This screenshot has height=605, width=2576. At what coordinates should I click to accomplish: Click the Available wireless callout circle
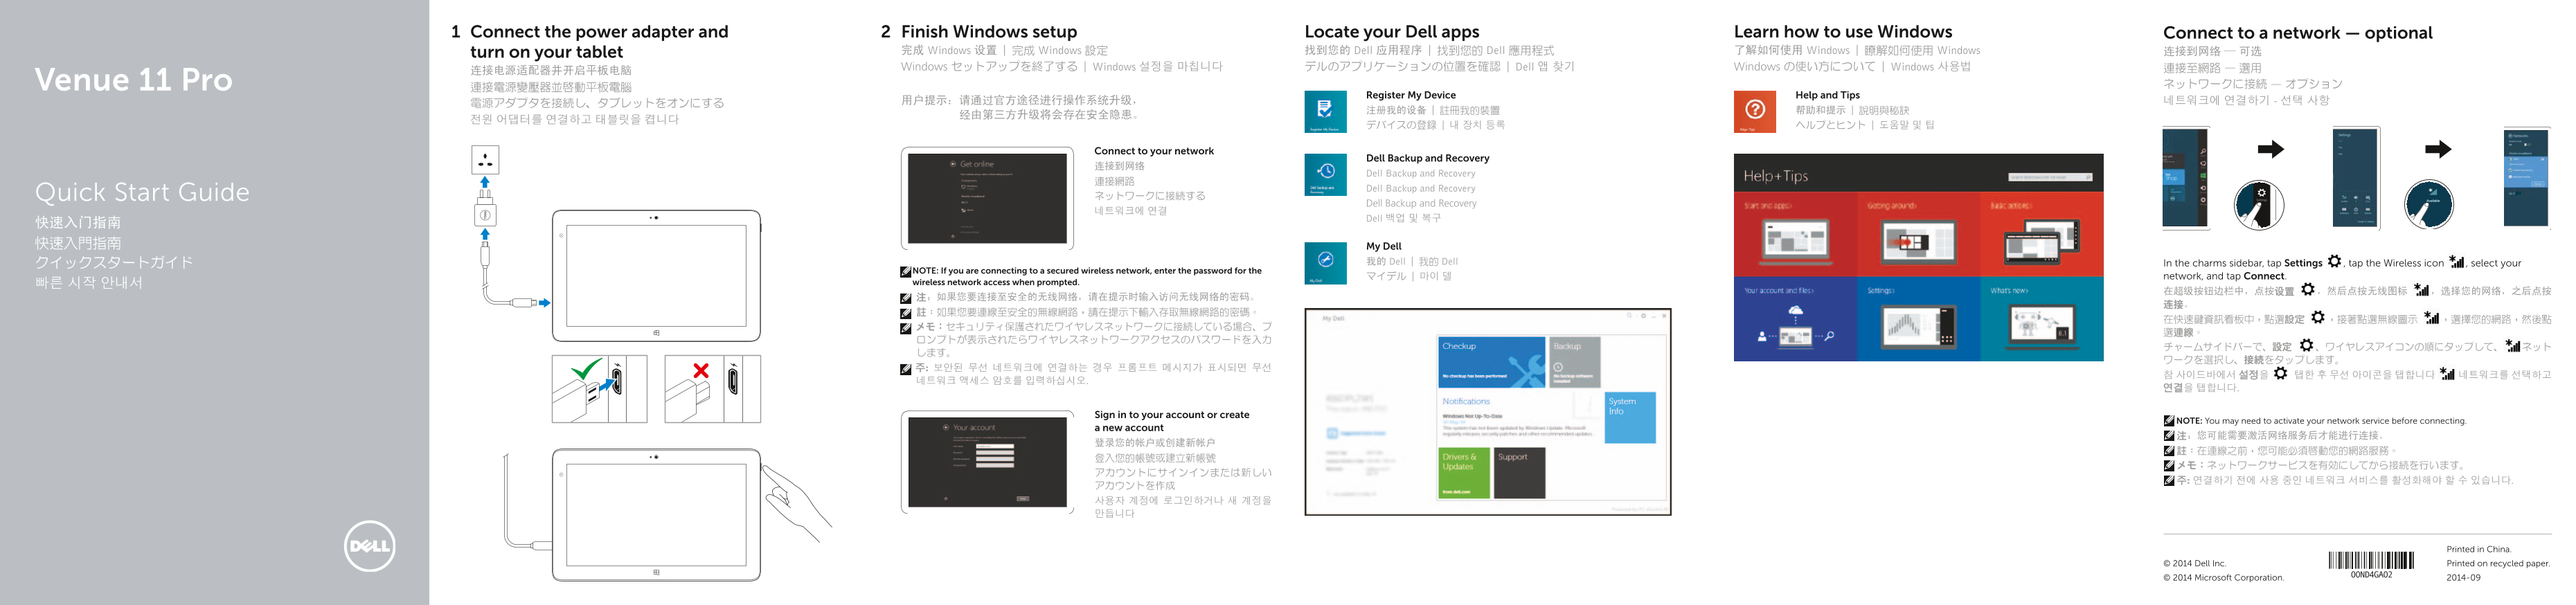coord(2428,205)
